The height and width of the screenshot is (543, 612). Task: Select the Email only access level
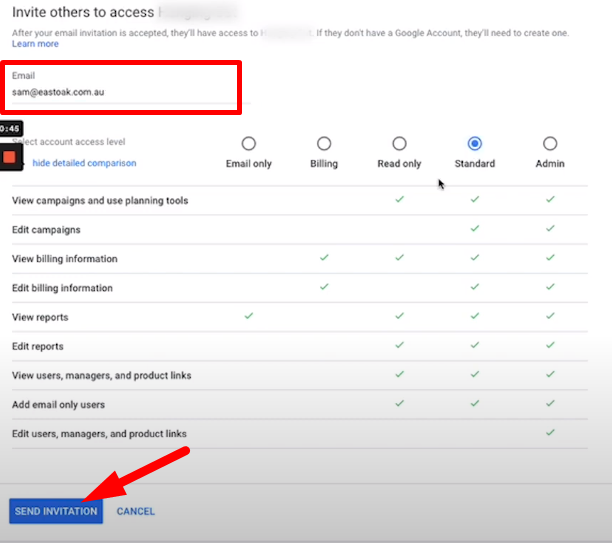(x=249, y=144)
